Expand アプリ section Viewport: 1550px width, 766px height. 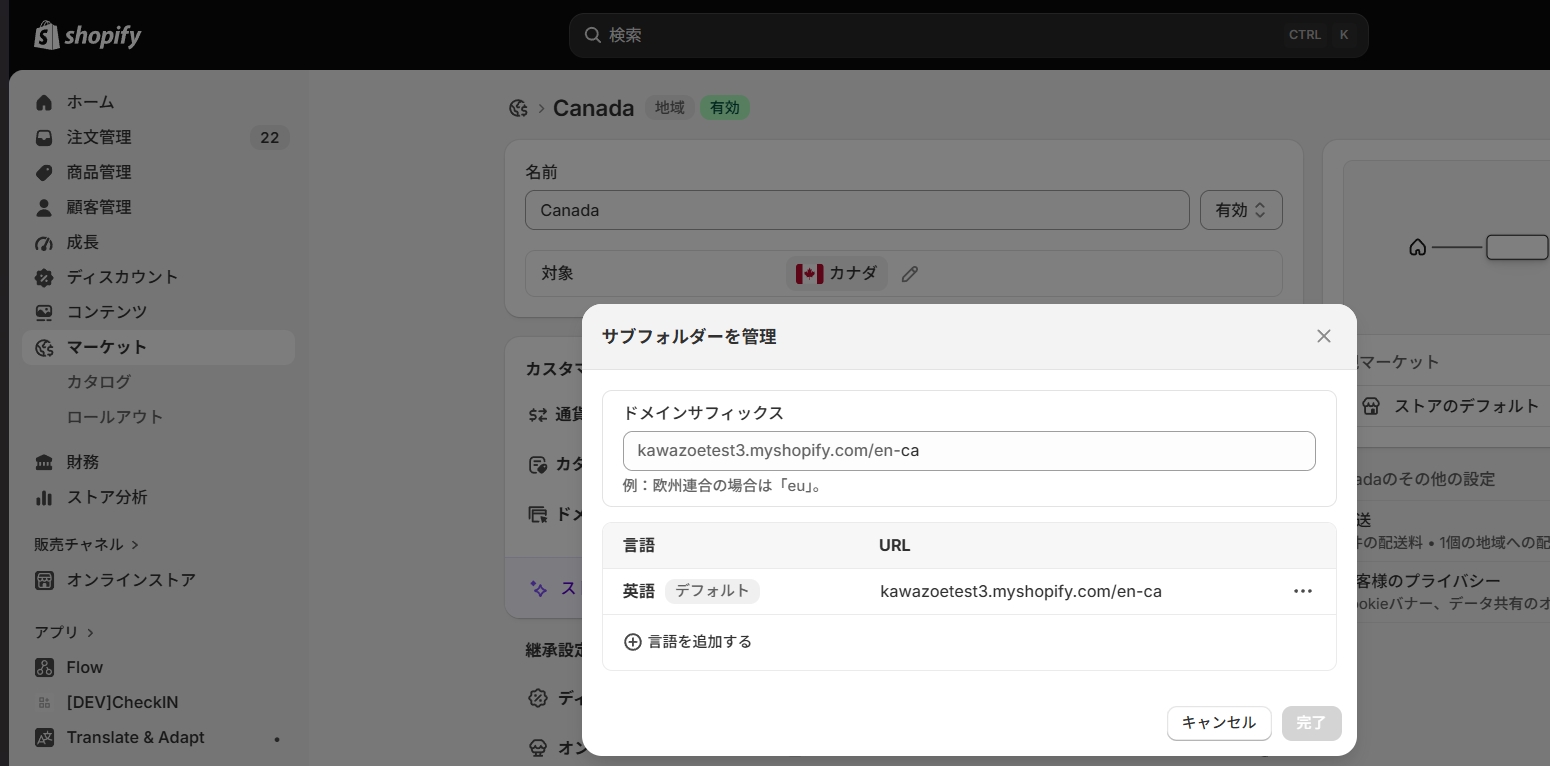(65, 632)
